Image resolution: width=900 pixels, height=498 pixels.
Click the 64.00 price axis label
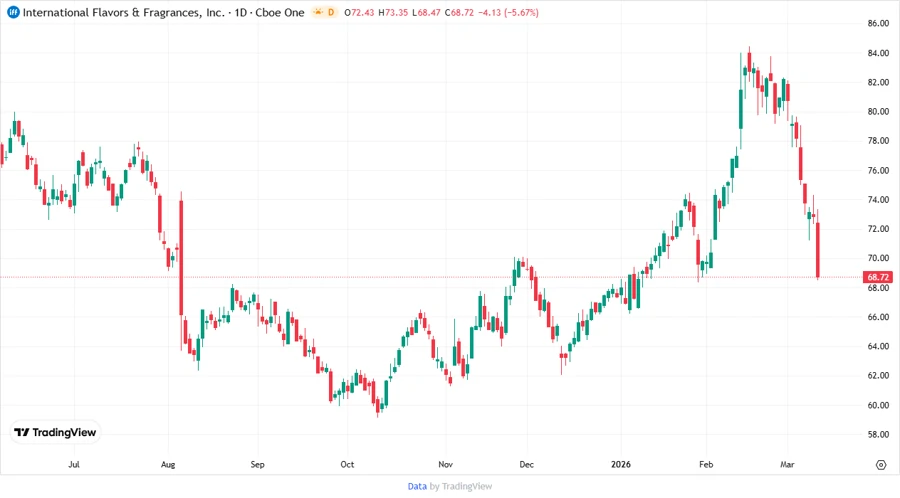[x=878, y=347]
